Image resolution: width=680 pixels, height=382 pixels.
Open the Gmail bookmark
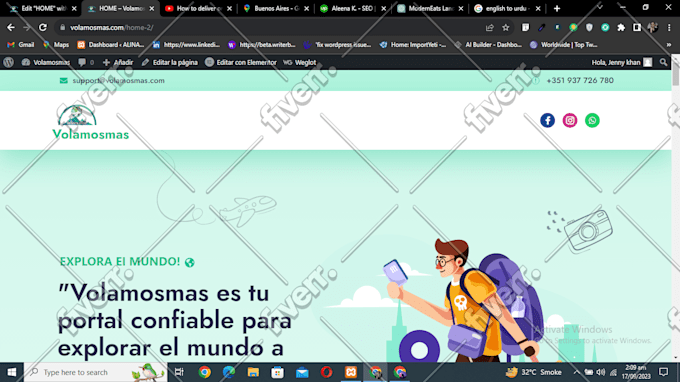21,45
